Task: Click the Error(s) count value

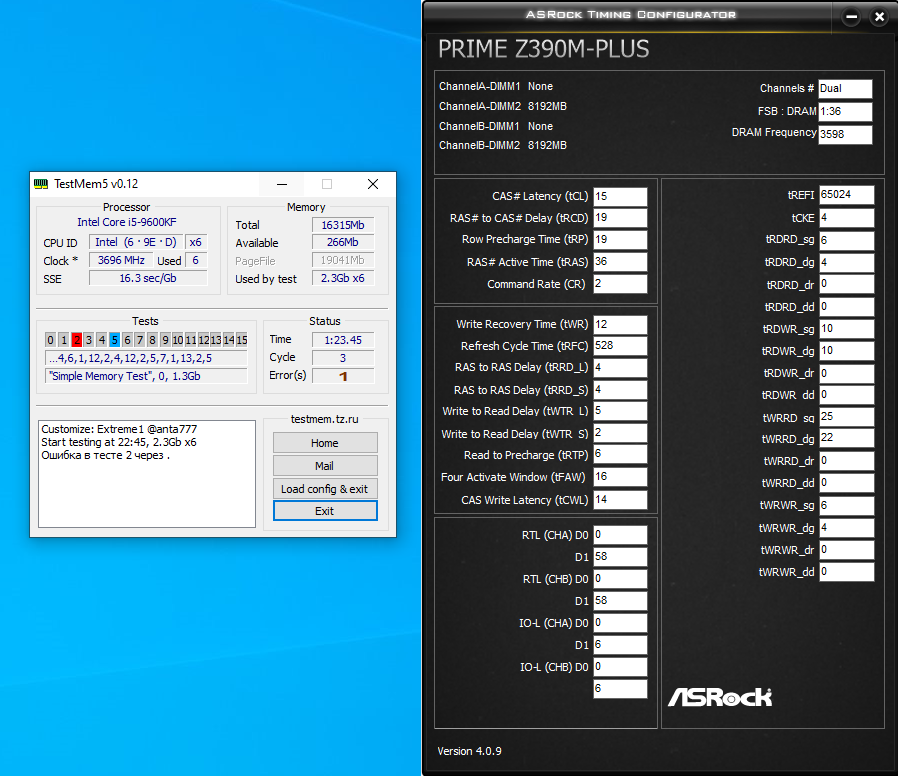Action: click(x=342, y=376)
